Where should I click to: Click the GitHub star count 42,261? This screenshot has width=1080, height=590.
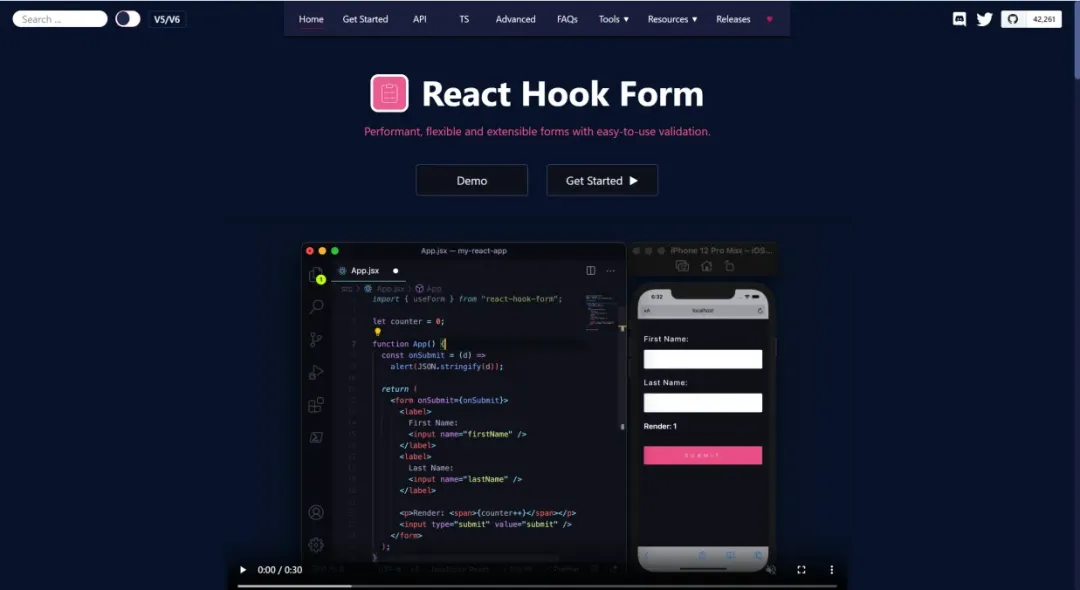1044,19
